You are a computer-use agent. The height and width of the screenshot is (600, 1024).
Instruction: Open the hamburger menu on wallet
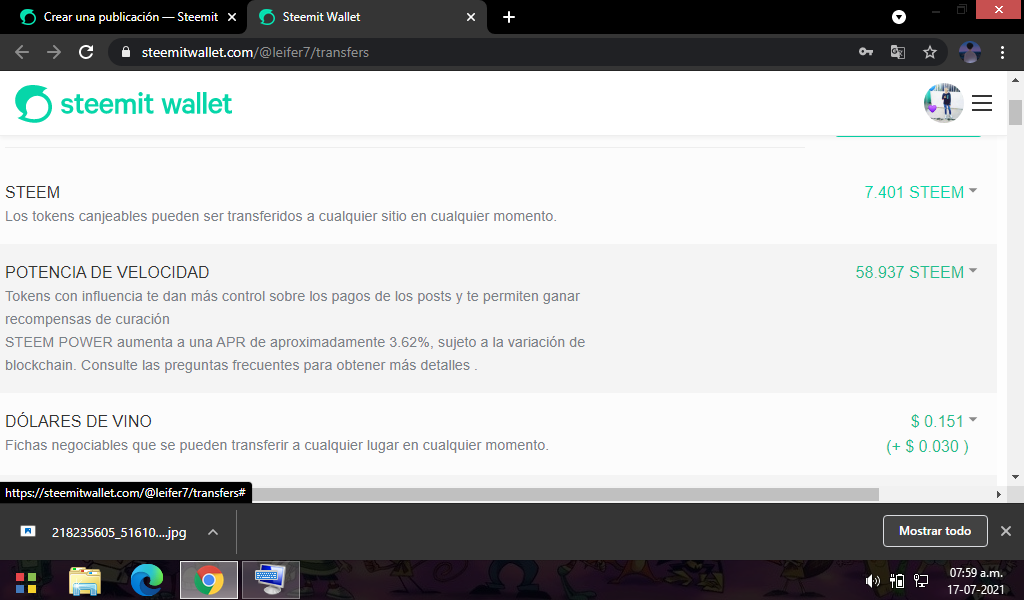click(982, 103)
